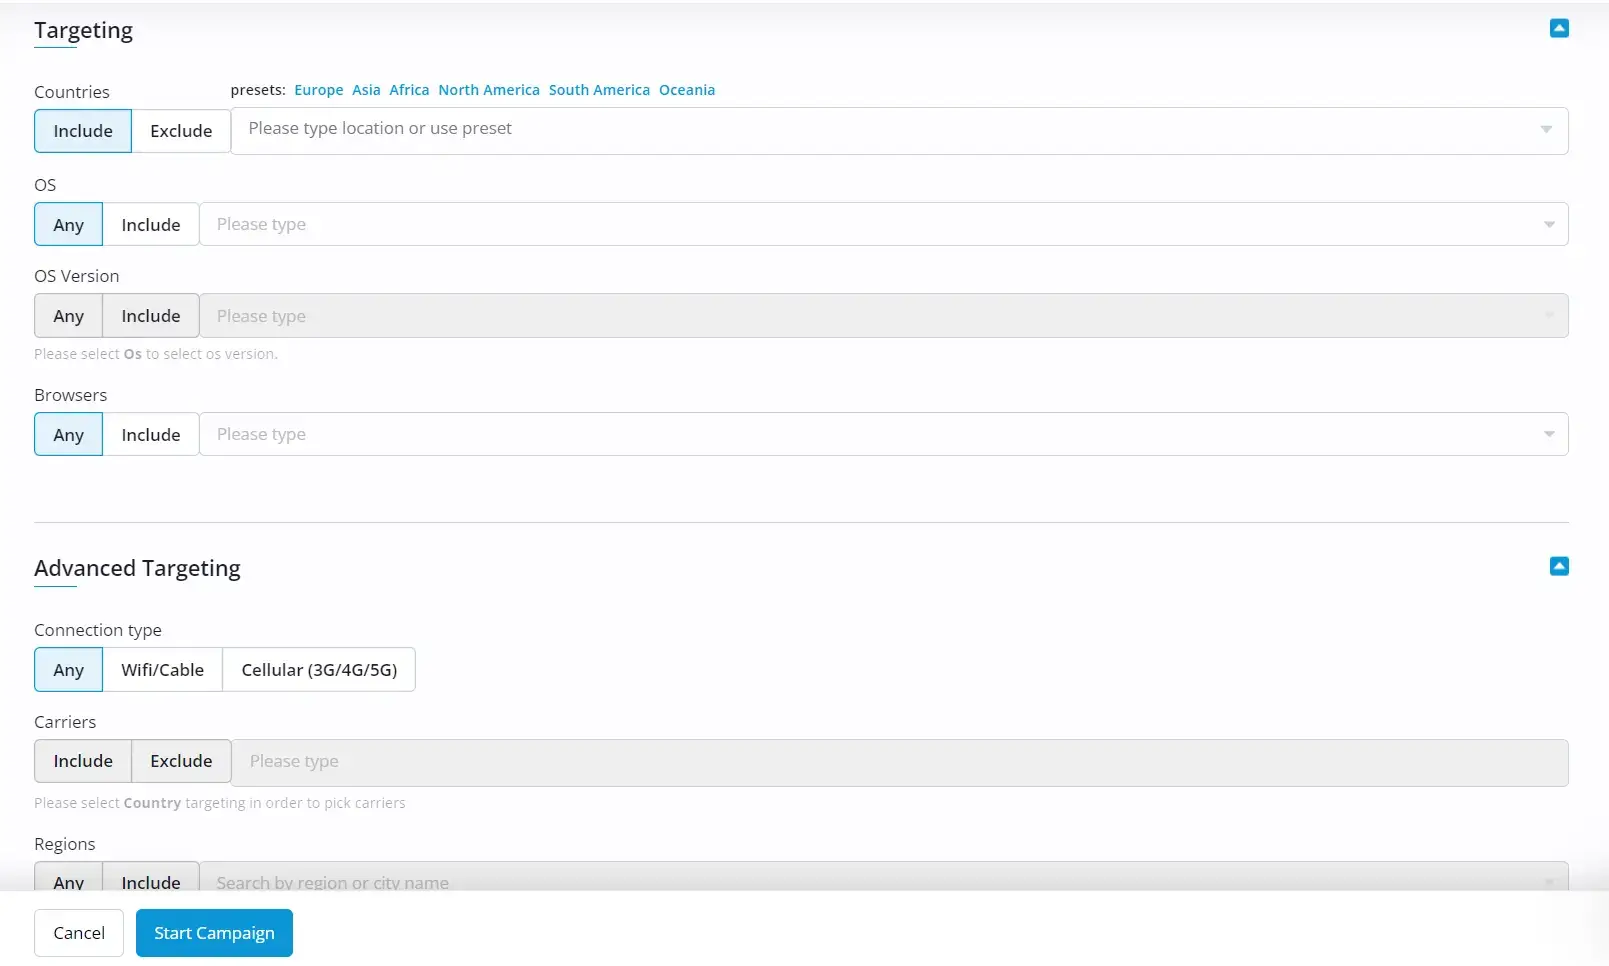1609x966 pixels.
Task: Collapse the Advanced Targeting section arrow icon
Action: (x=1558, y=567)
